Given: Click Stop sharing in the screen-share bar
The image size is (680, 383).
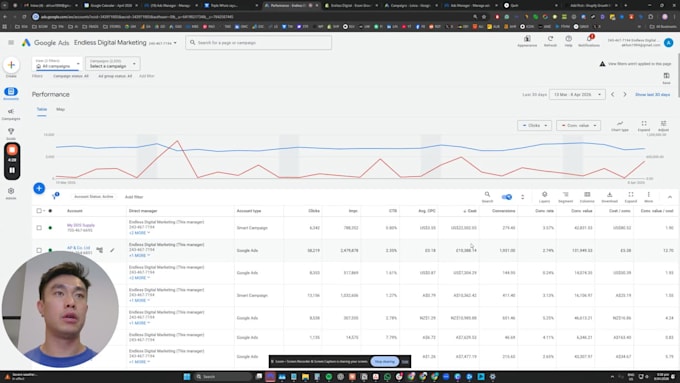Looking at the screenshot, I should click(x=385, y=361).
